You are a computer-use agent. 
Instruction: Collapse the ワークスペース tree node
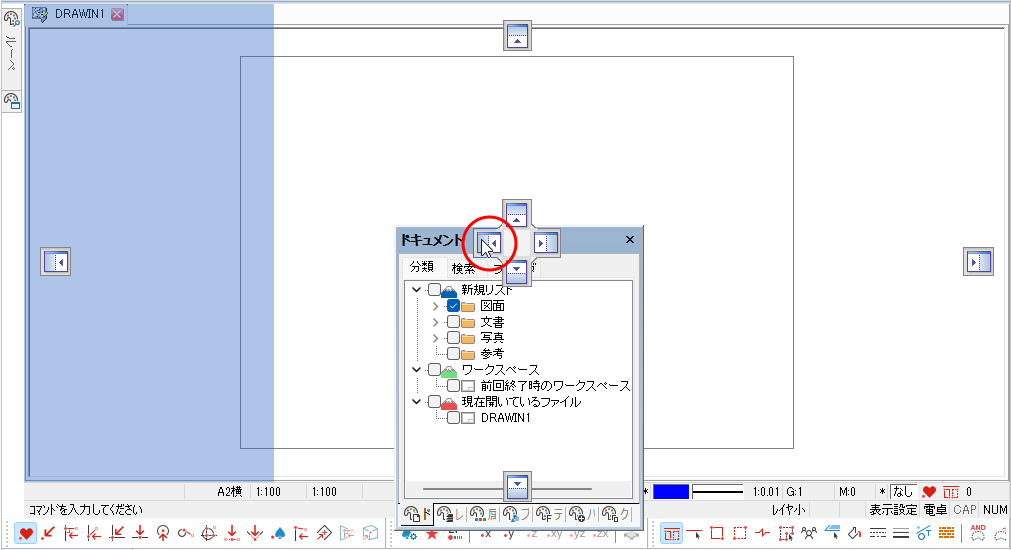[417, 370]
